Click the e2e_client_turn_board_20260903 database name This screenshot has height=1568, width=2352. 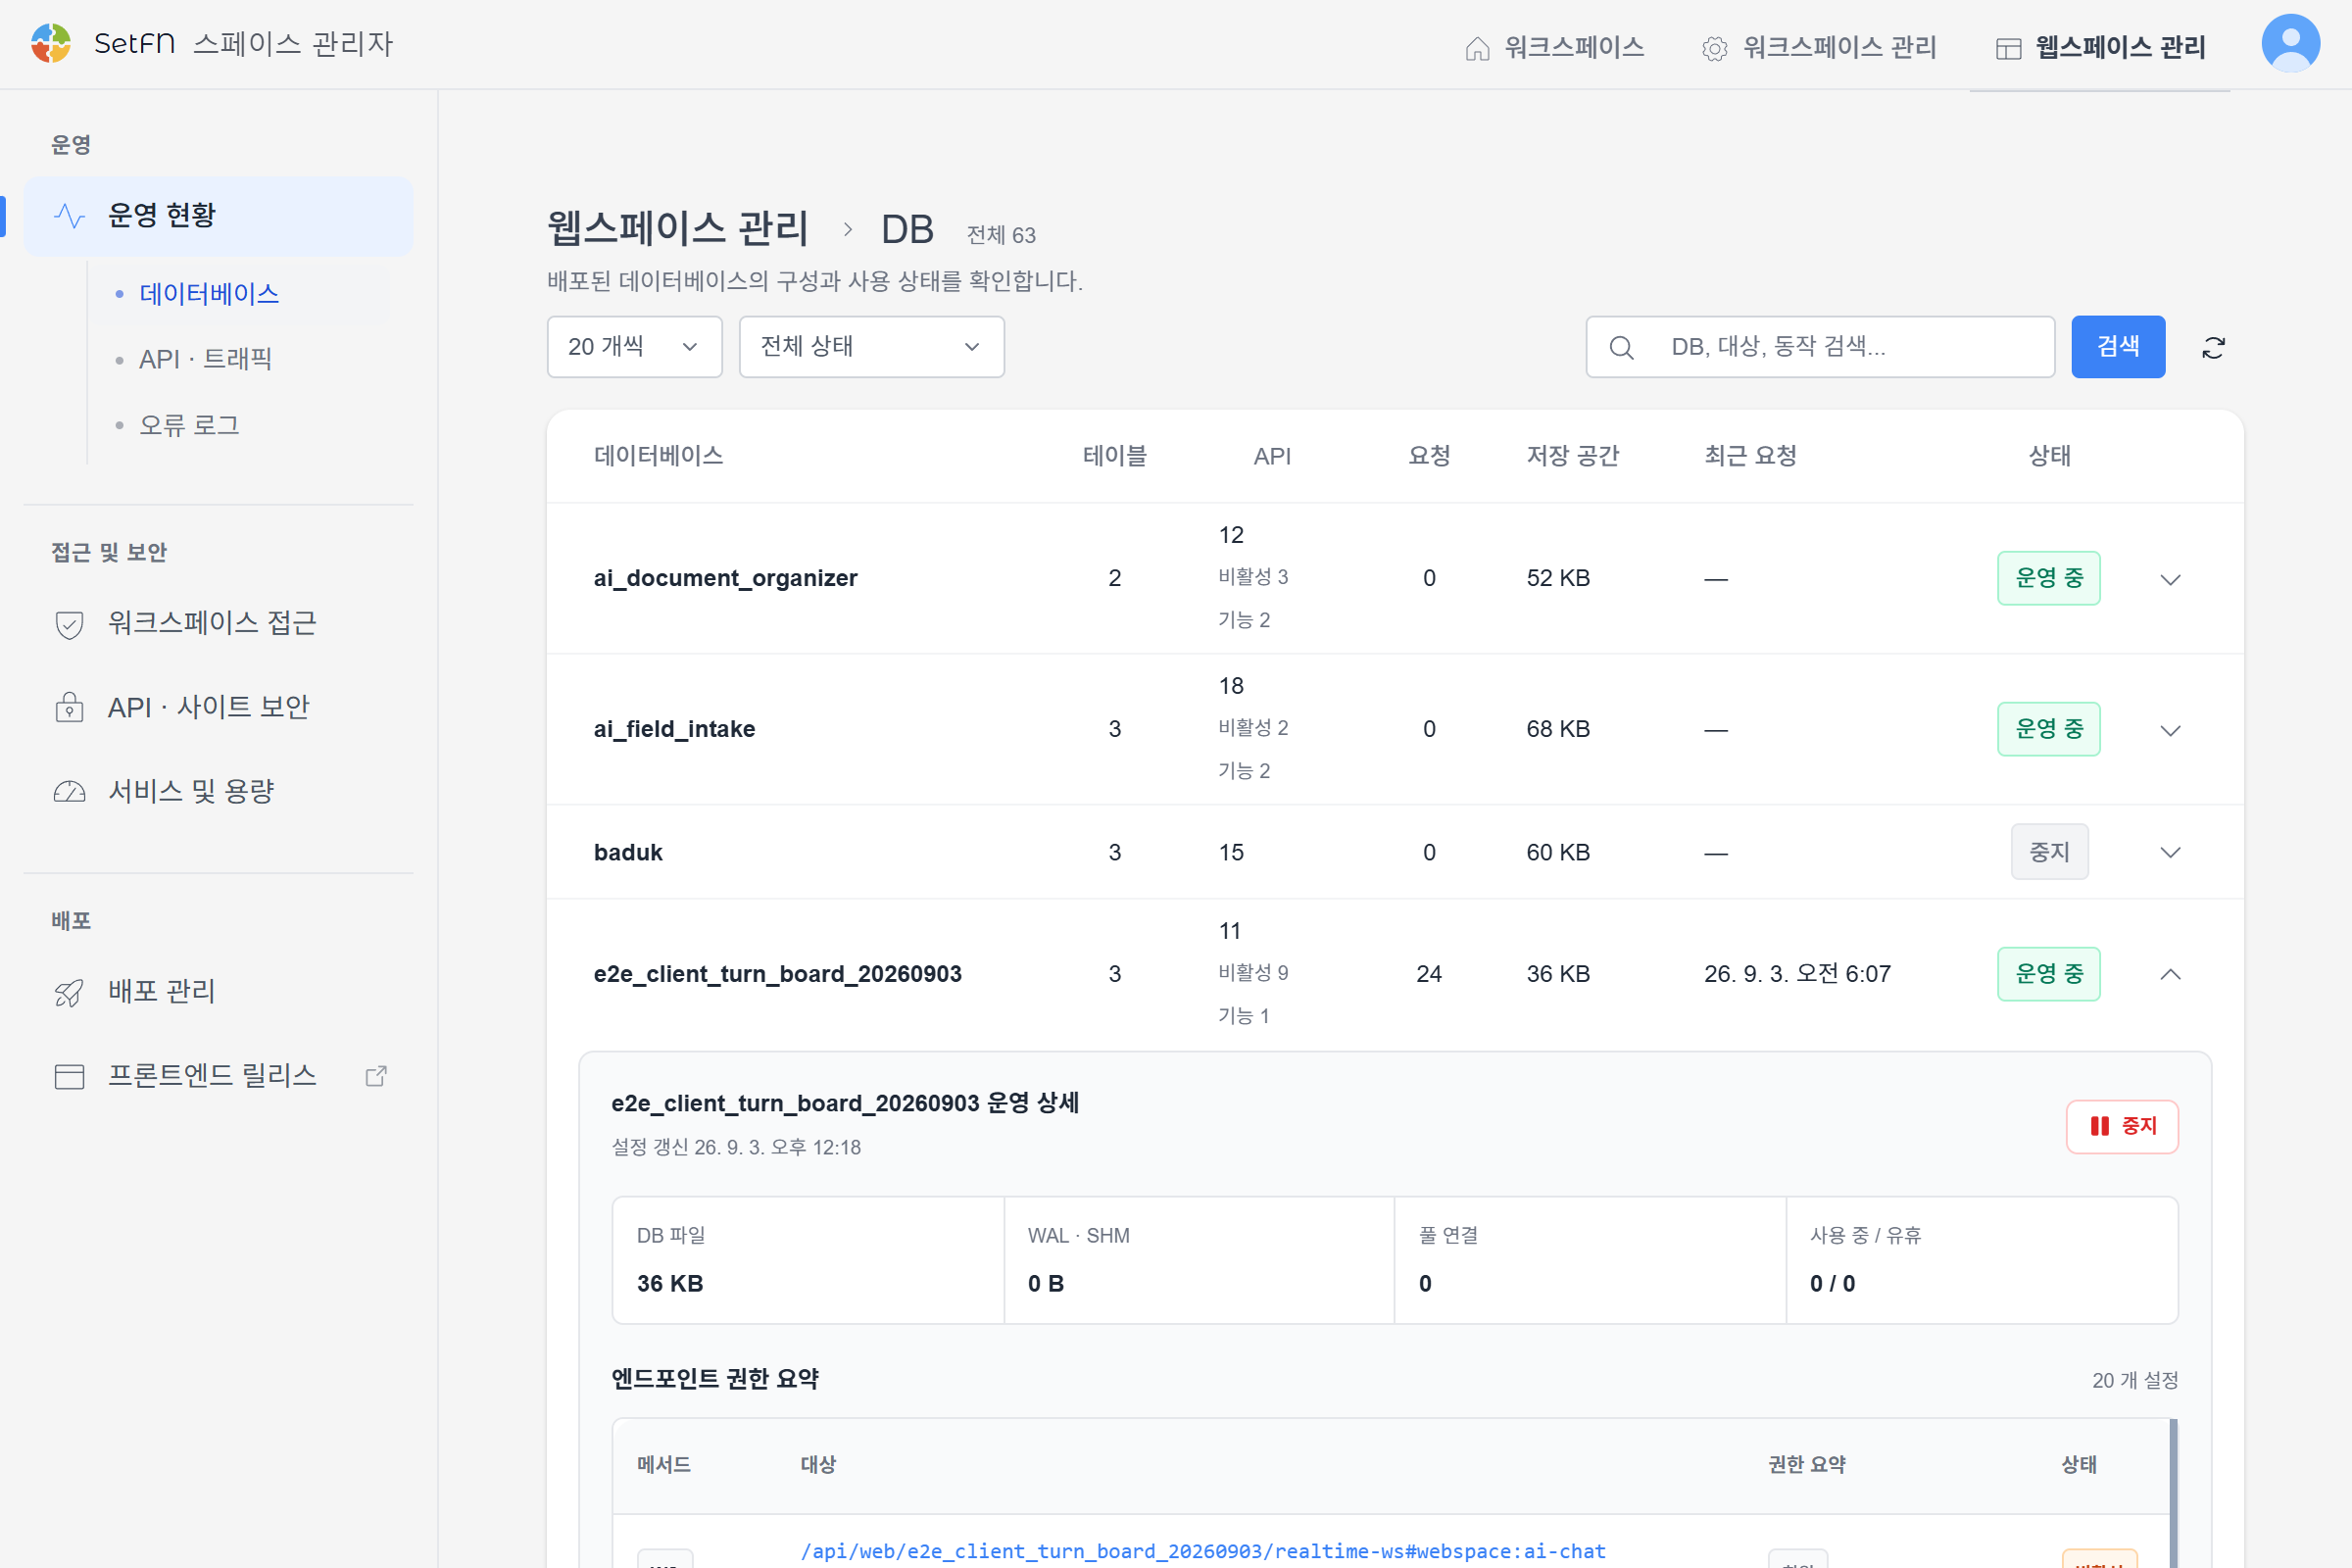pyautogui.click(x=778, y=974)
